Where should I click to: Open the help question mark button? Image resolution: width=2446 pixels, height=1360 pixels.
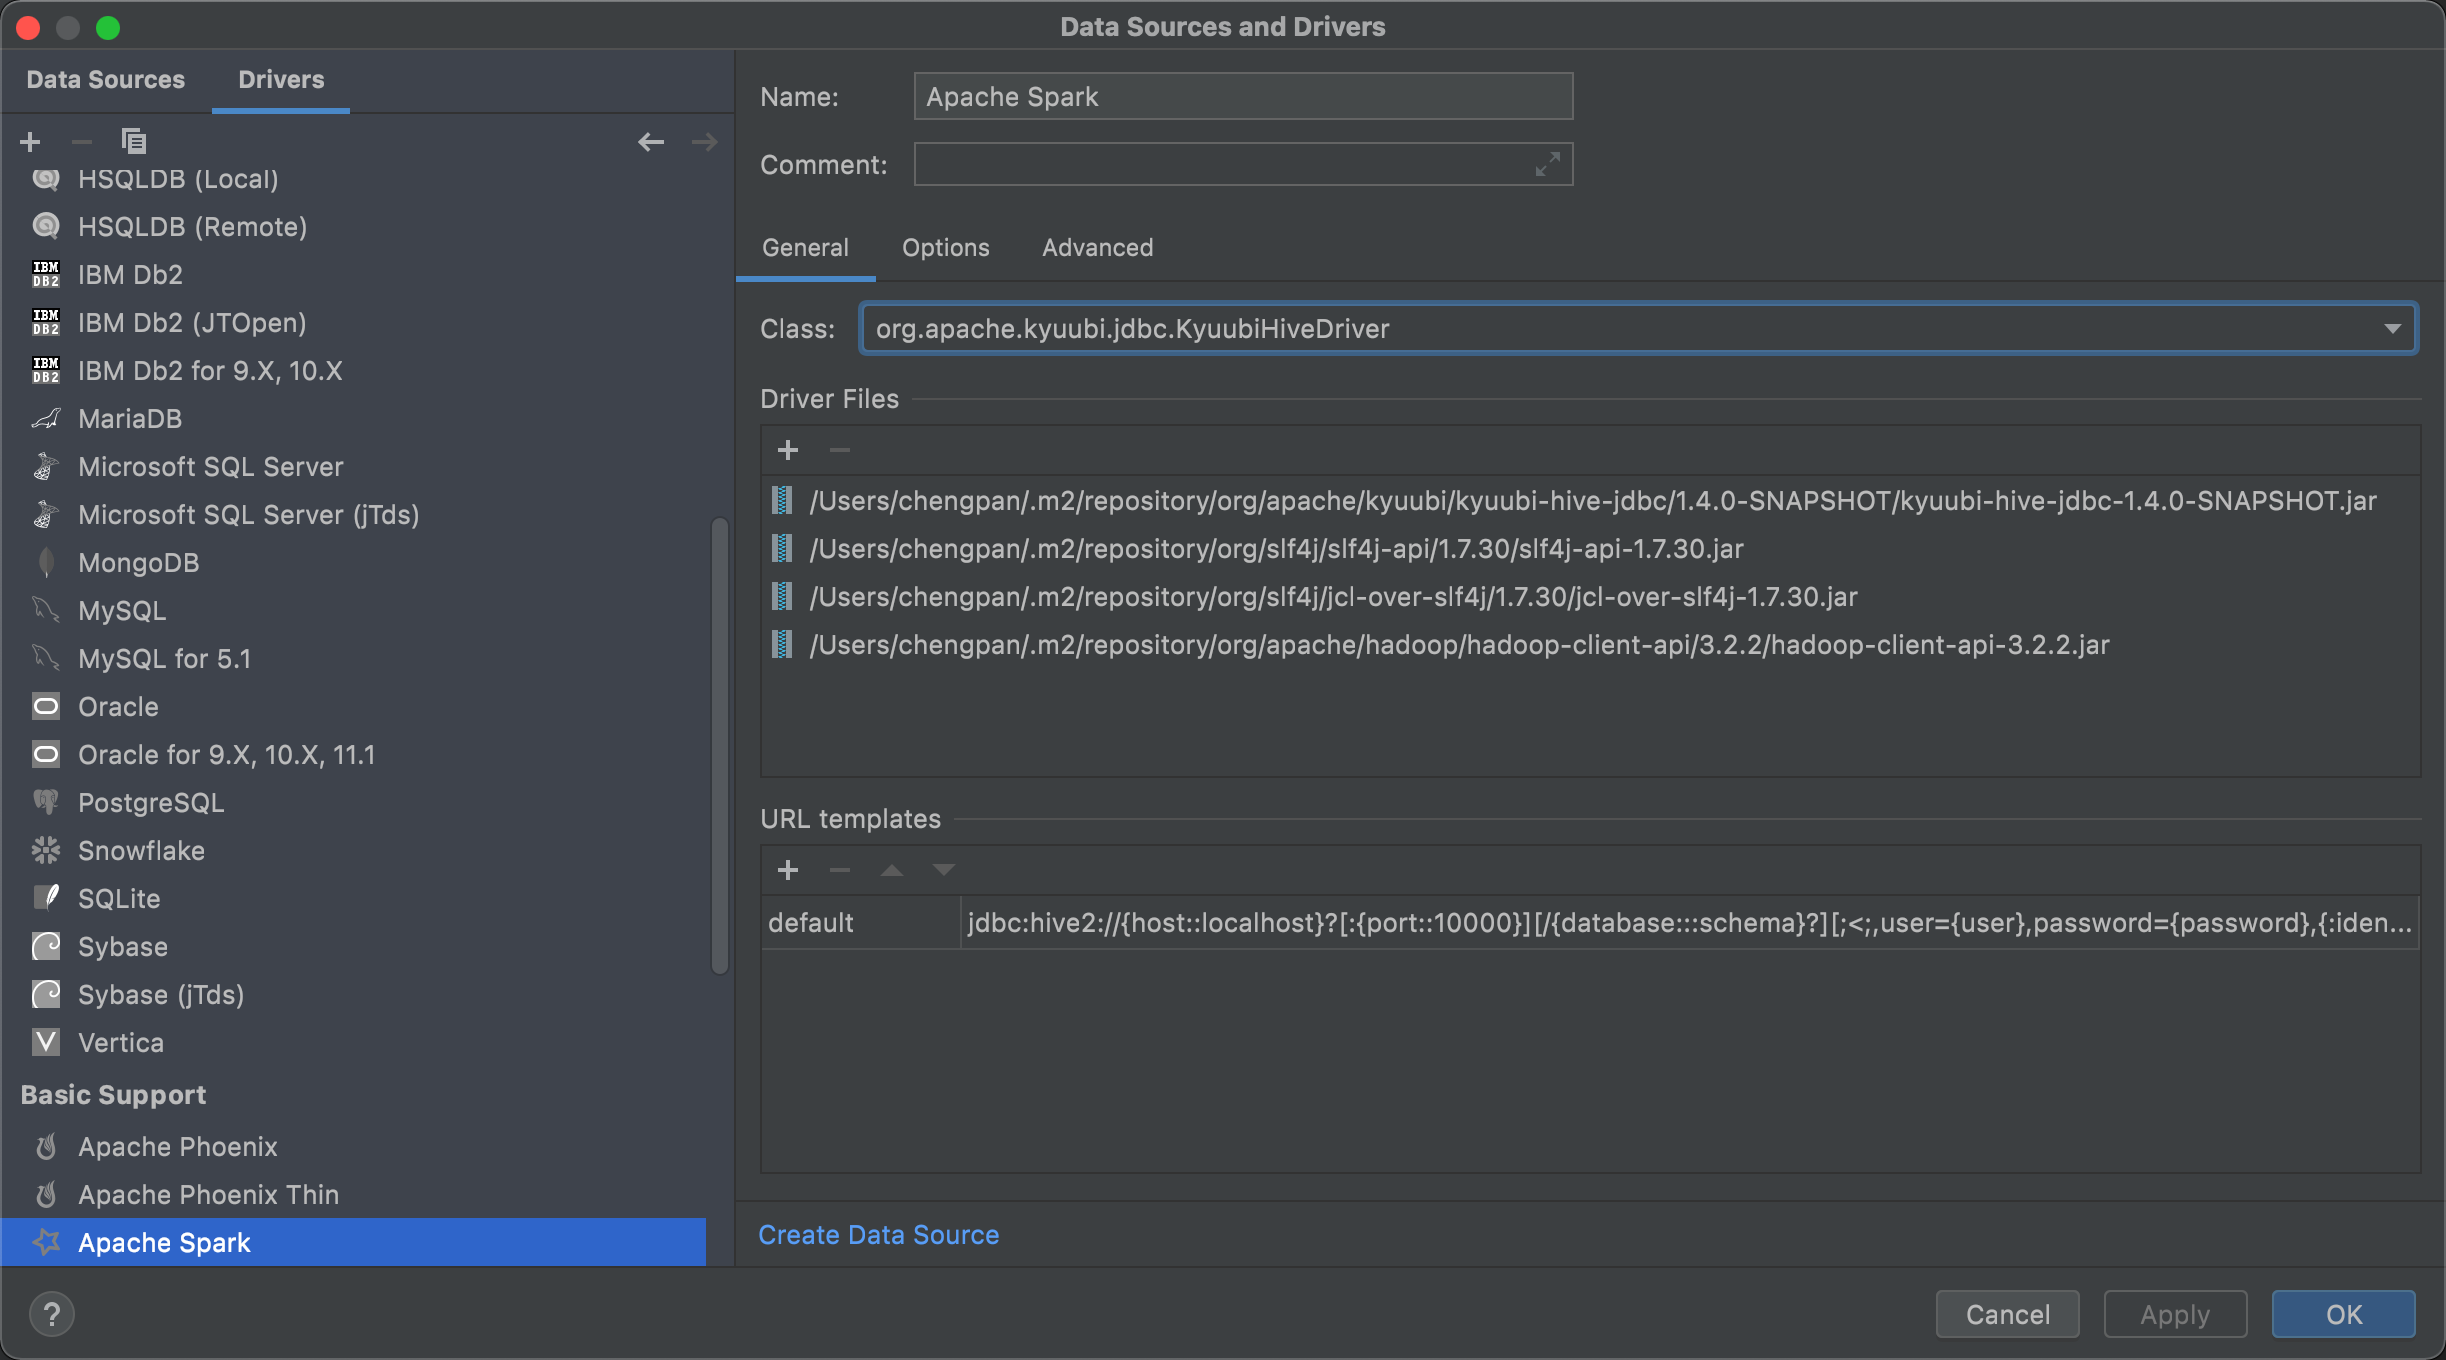click(x=52, y=1314)
